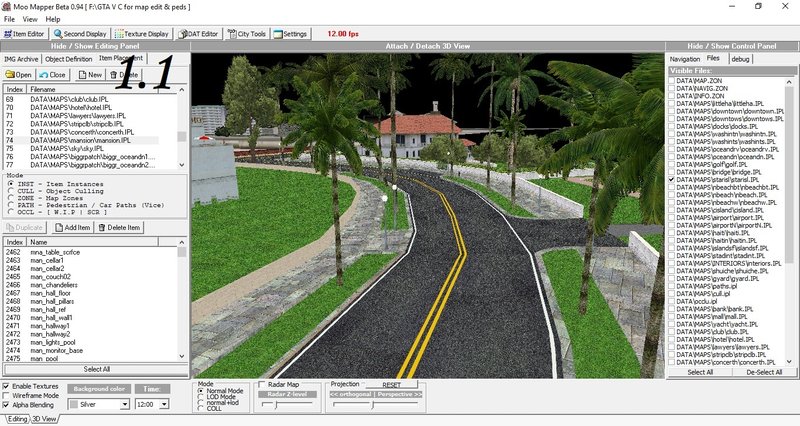Viewport: 800px width, 426px height.
Task: Switch to the IMG Archive tab
Action: [21, 59]
